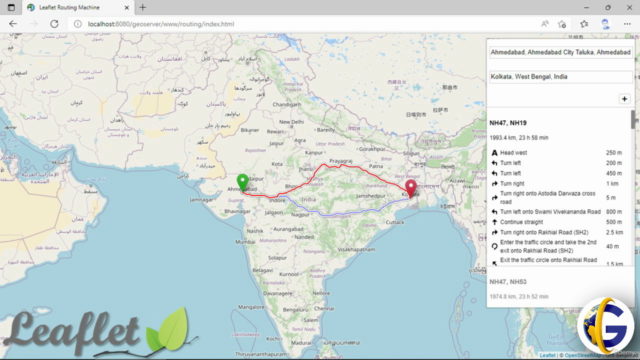
Task: Click the Patna label on map
Action: coord(376,166)
